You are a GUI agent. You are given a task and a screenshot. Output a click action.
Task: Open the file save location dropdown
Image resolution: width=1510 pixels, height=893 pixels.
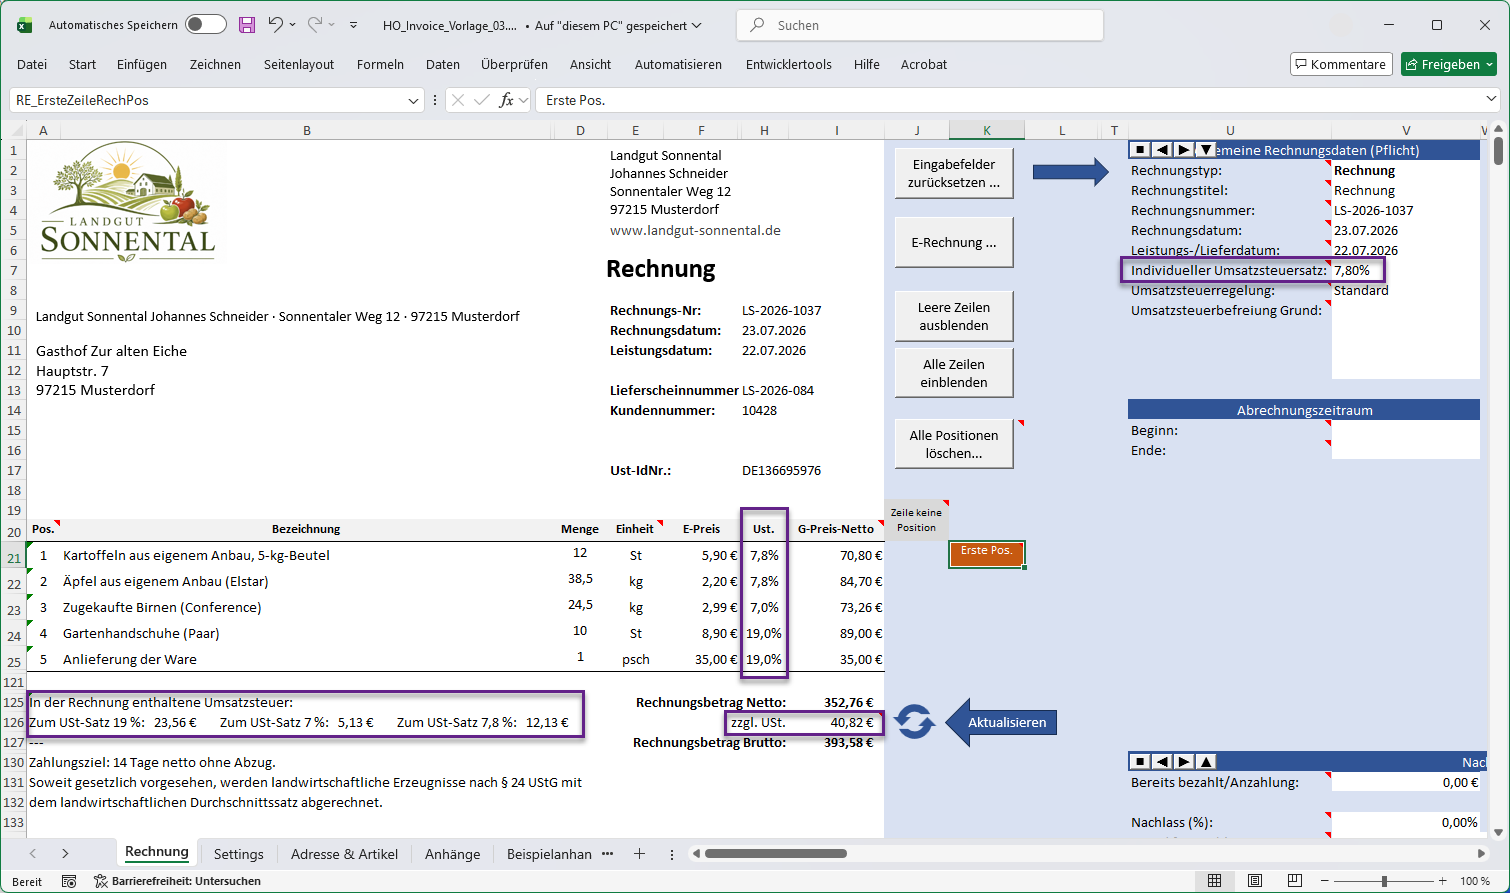tap(697, 25)
